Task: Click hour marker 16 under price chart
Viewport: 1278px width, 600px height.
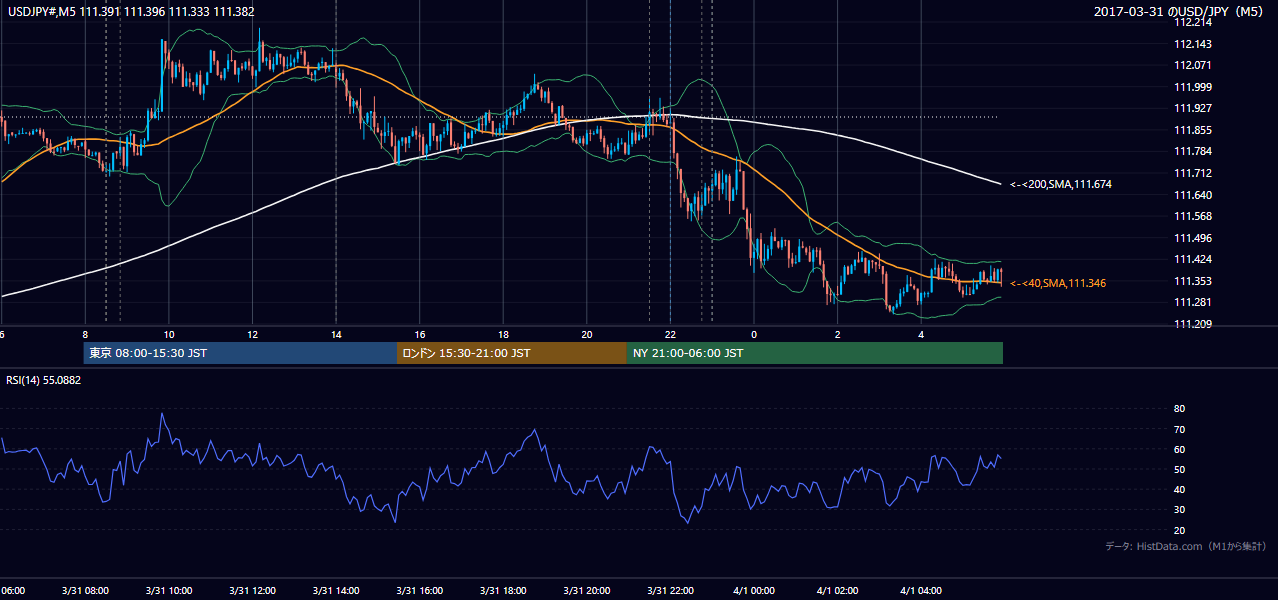Action: pos(420,335)
